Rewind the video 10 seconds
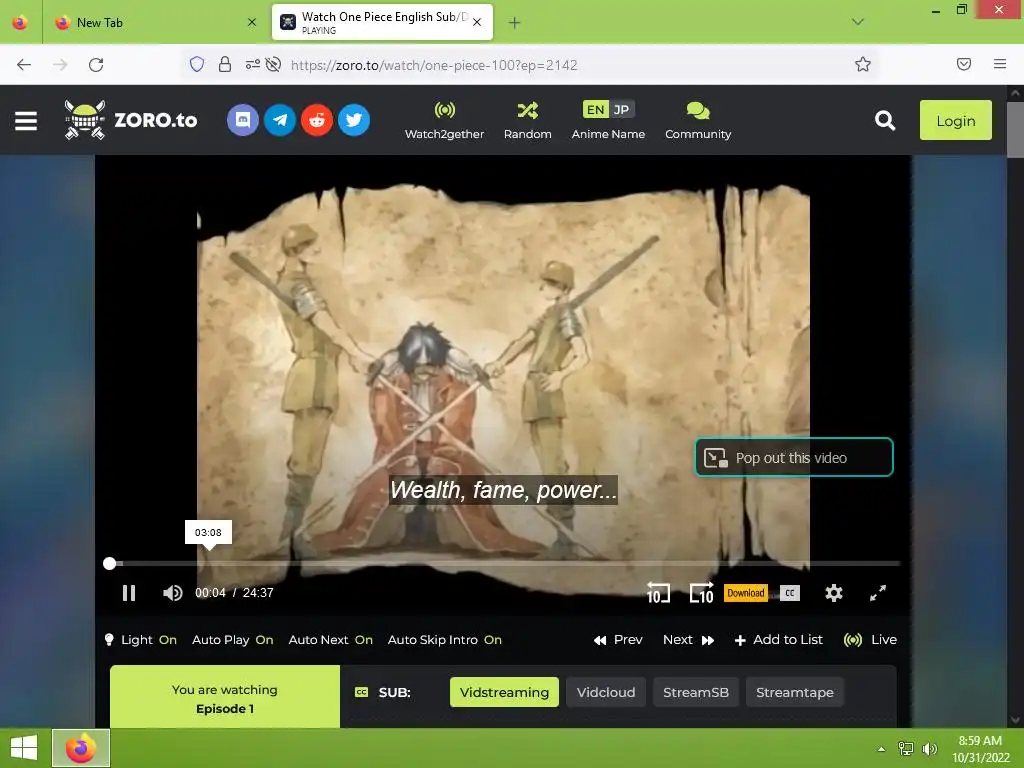 coord(658,593)
